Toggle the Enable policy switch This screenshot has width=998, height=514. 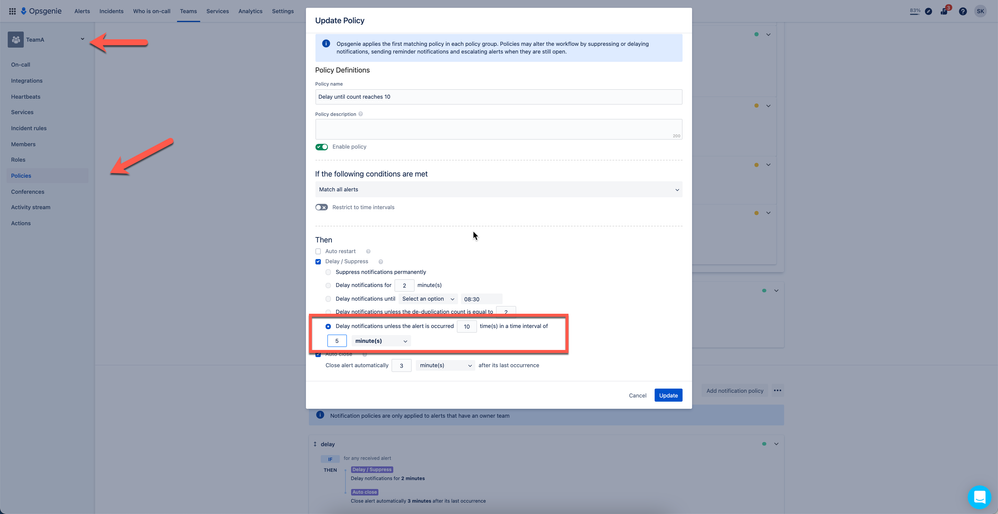pyautogui.click(x=321, y=147)
